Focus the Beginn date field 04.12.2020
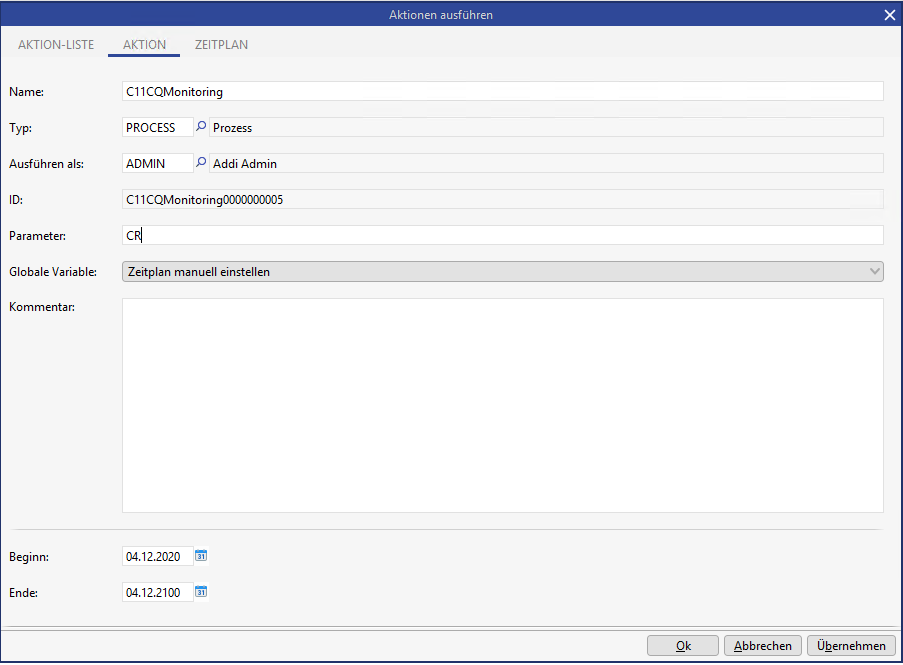Screen dimensions: 903x665 157,556
